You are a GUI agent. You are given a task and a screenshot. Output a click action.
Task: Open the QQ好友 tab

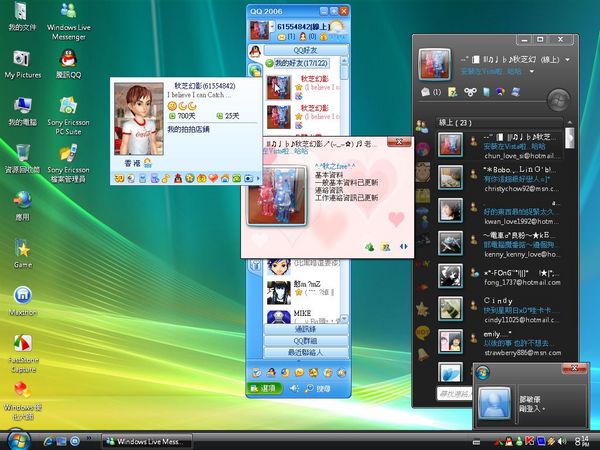click(x=305, y=50)
